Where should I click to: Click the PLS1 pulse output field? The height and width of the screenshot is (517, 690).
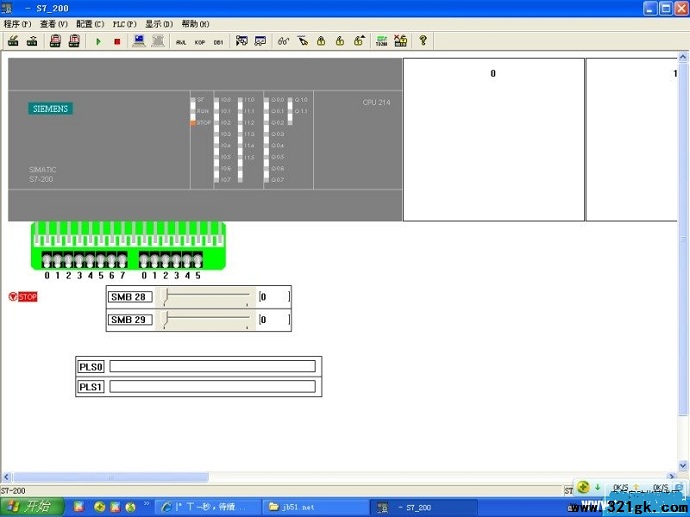(213, 386)
